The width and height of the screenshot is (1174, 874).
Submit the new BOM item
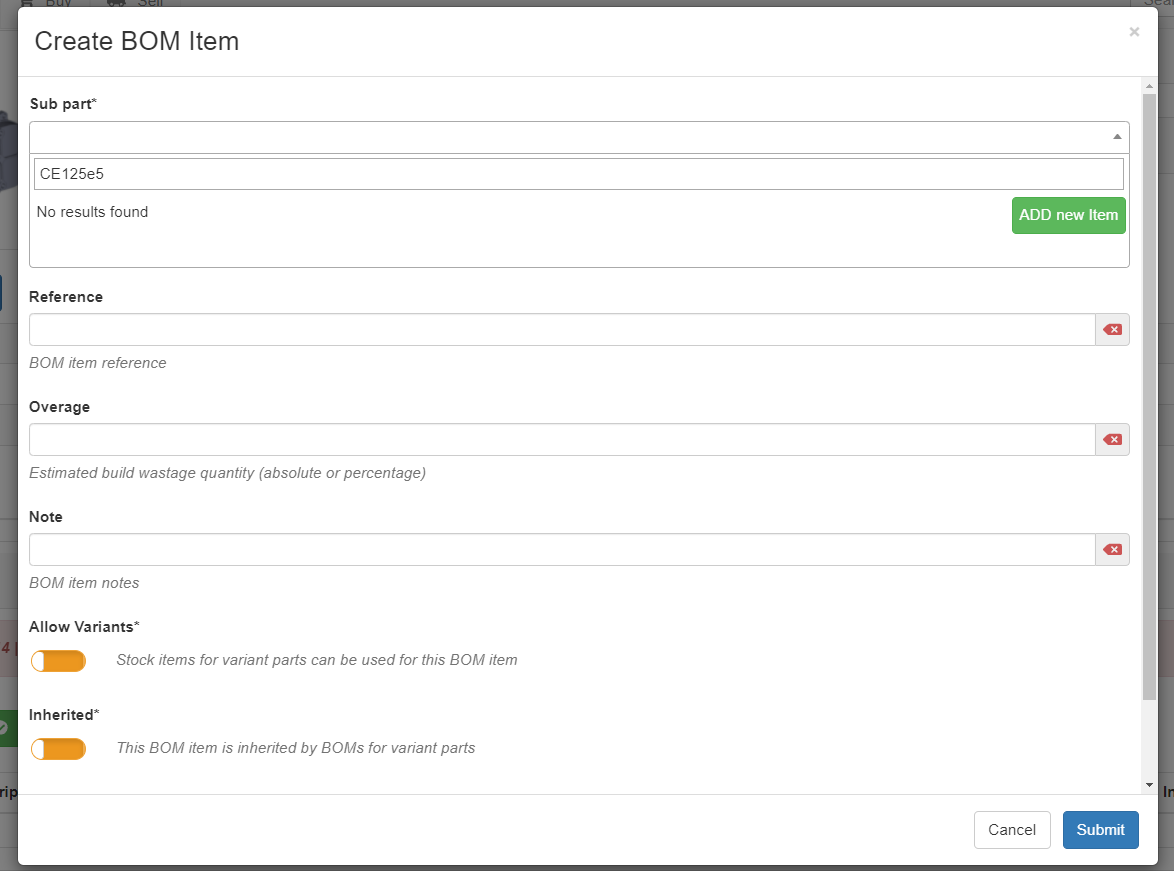pyautogui.click(x=1100, y=829)
